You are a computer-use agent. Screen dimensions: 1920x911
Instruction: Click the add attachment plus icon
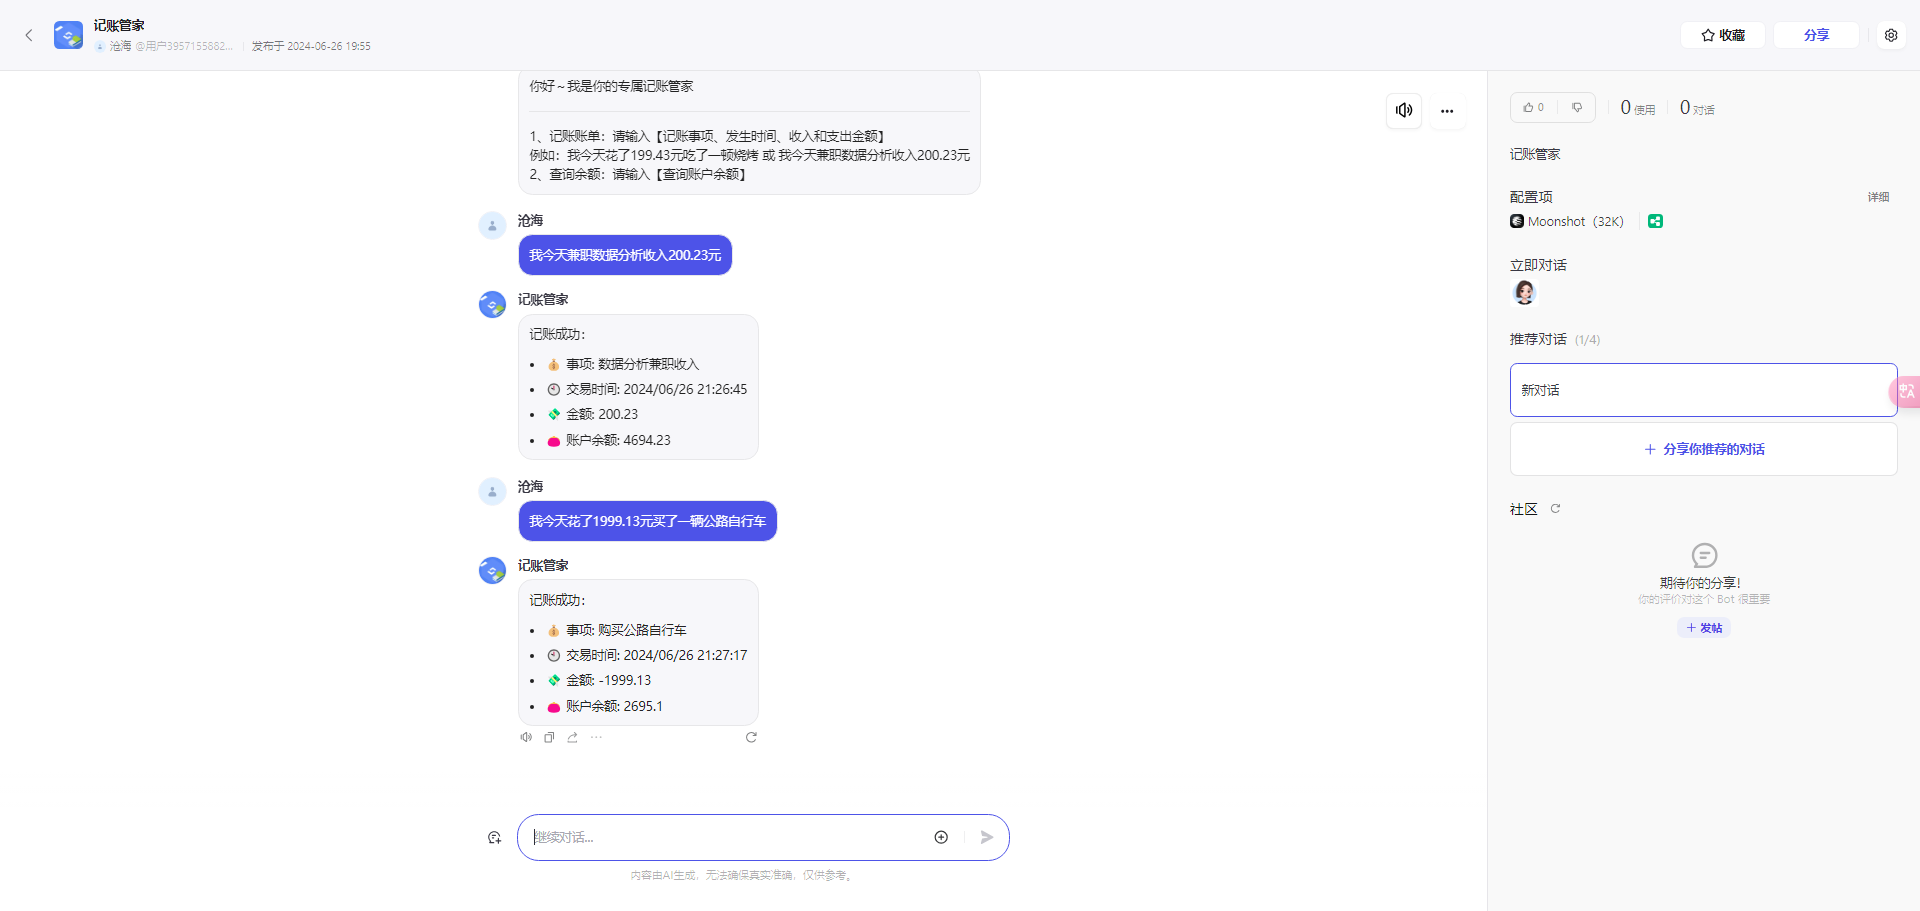tap(941, 837)
